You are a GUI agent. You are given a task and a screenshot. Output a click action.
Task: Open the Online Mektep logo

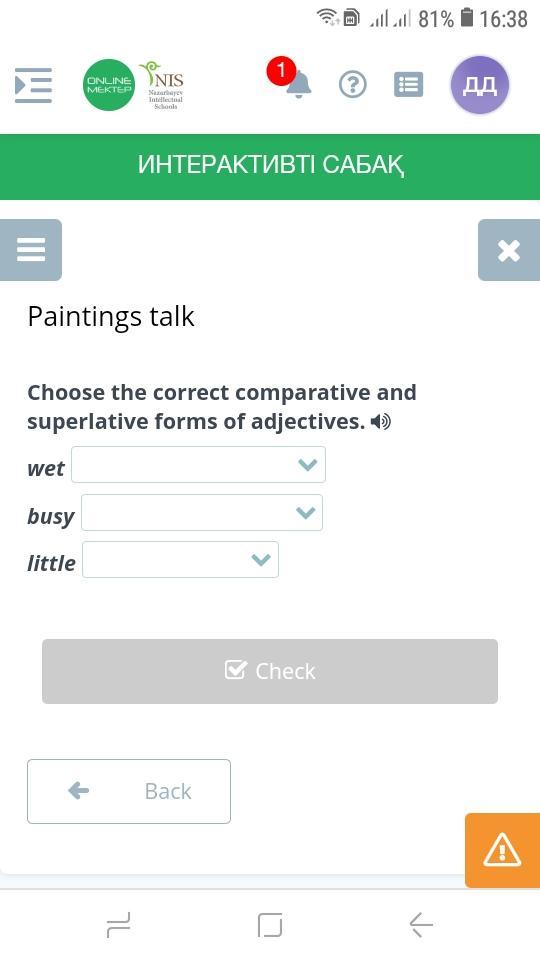point(109,85)
